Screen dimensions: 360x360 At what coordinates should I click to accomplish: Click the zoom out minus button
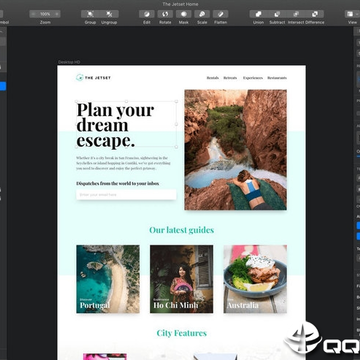pos(33,14)
